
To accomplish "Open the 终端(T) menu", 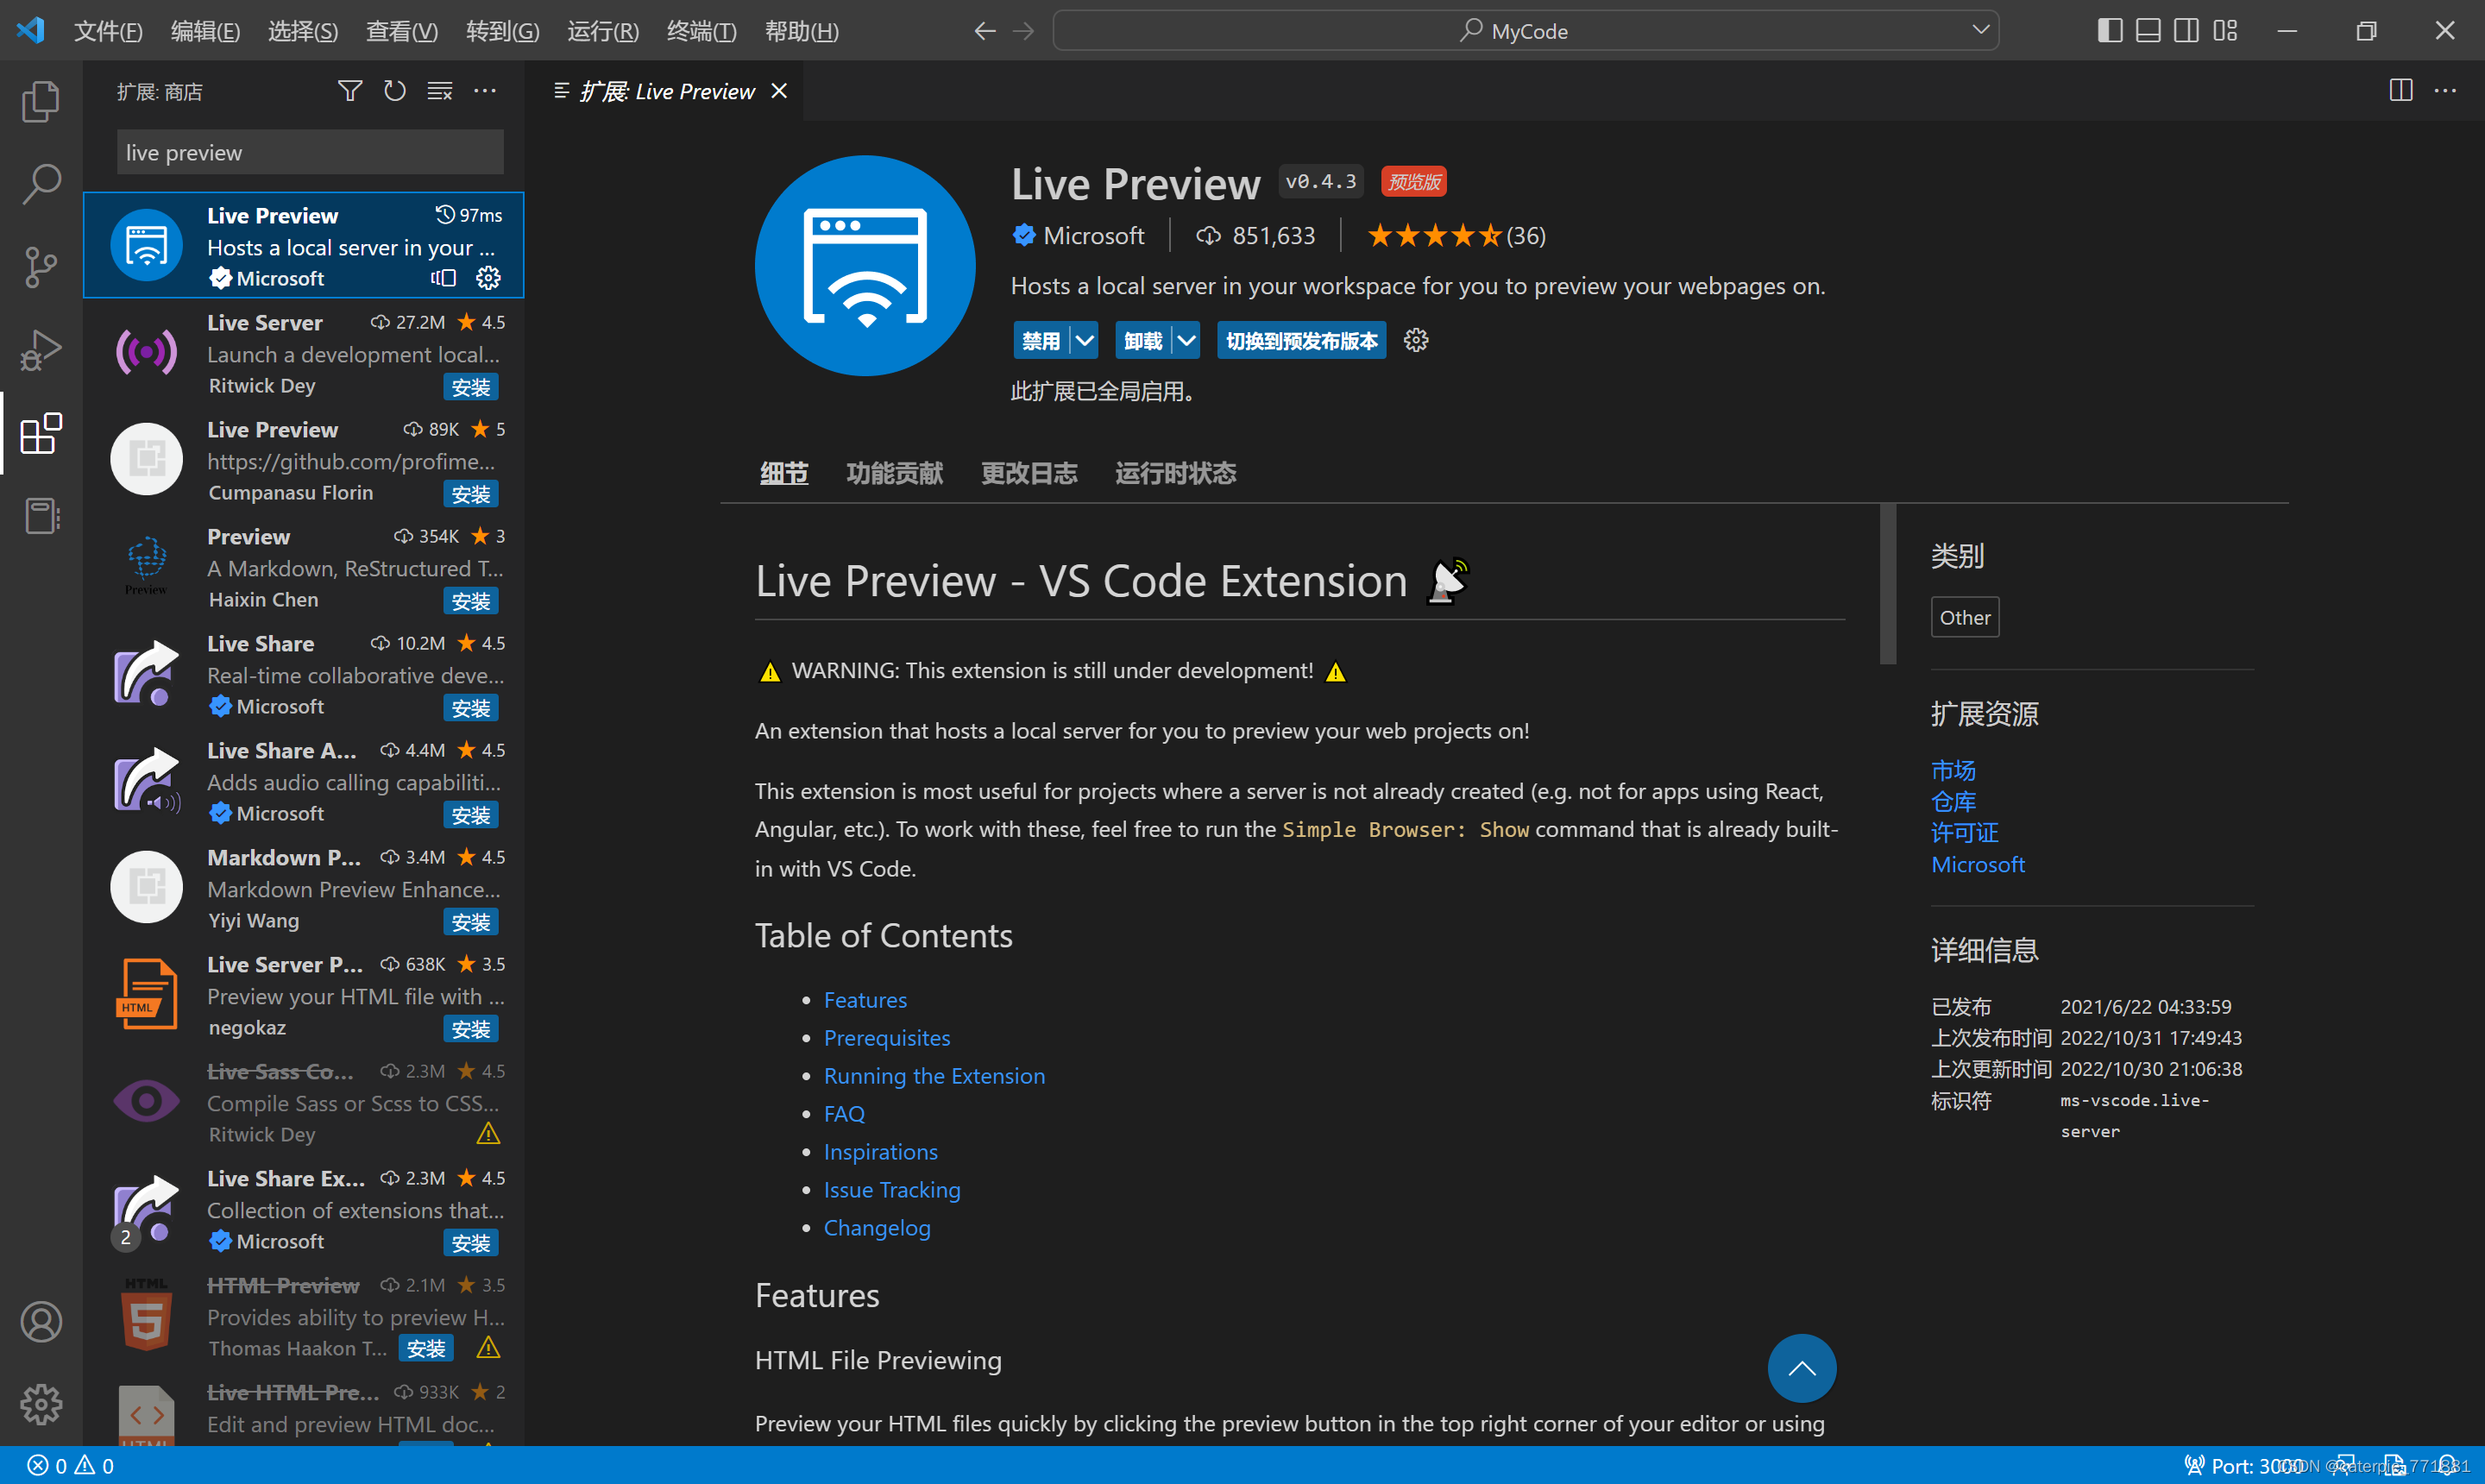I will tap(702, 31).
